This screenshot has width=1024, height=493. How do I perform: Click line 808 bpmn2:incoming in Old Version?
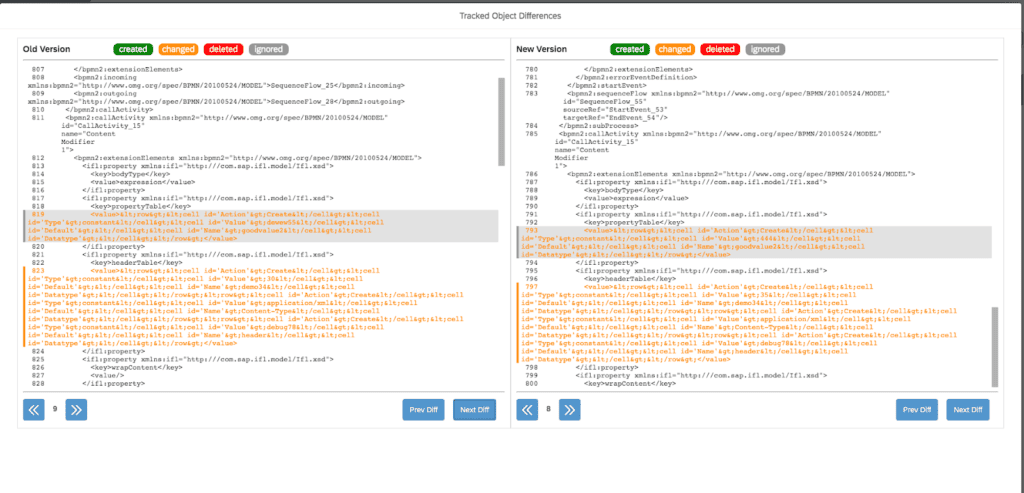pyautogui.click(x=216, y=81)
